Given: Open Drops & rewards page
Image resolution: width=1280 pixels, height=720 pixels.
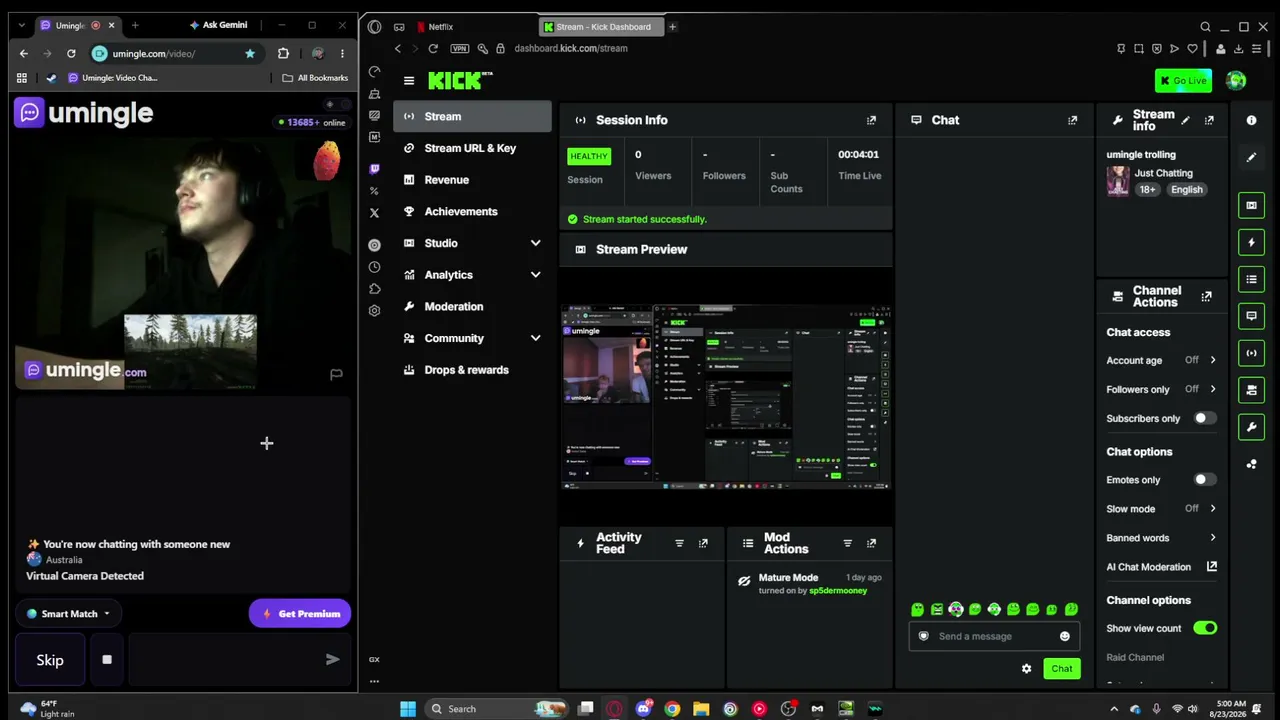Looking at the screenshot, I should tap(472, 370).
